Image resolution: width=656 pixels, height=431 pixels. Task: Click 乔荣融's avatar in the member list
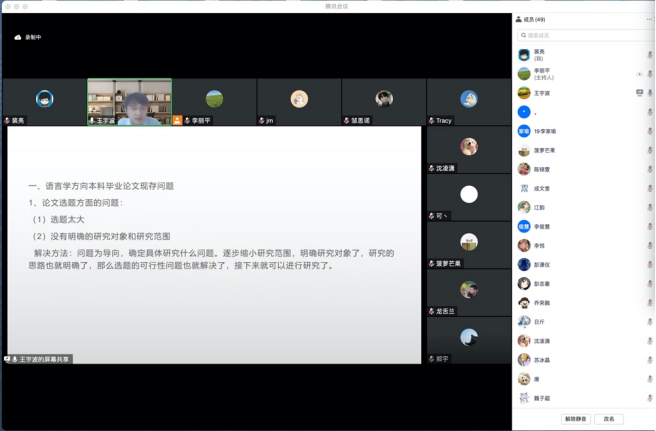coord(524,303)
